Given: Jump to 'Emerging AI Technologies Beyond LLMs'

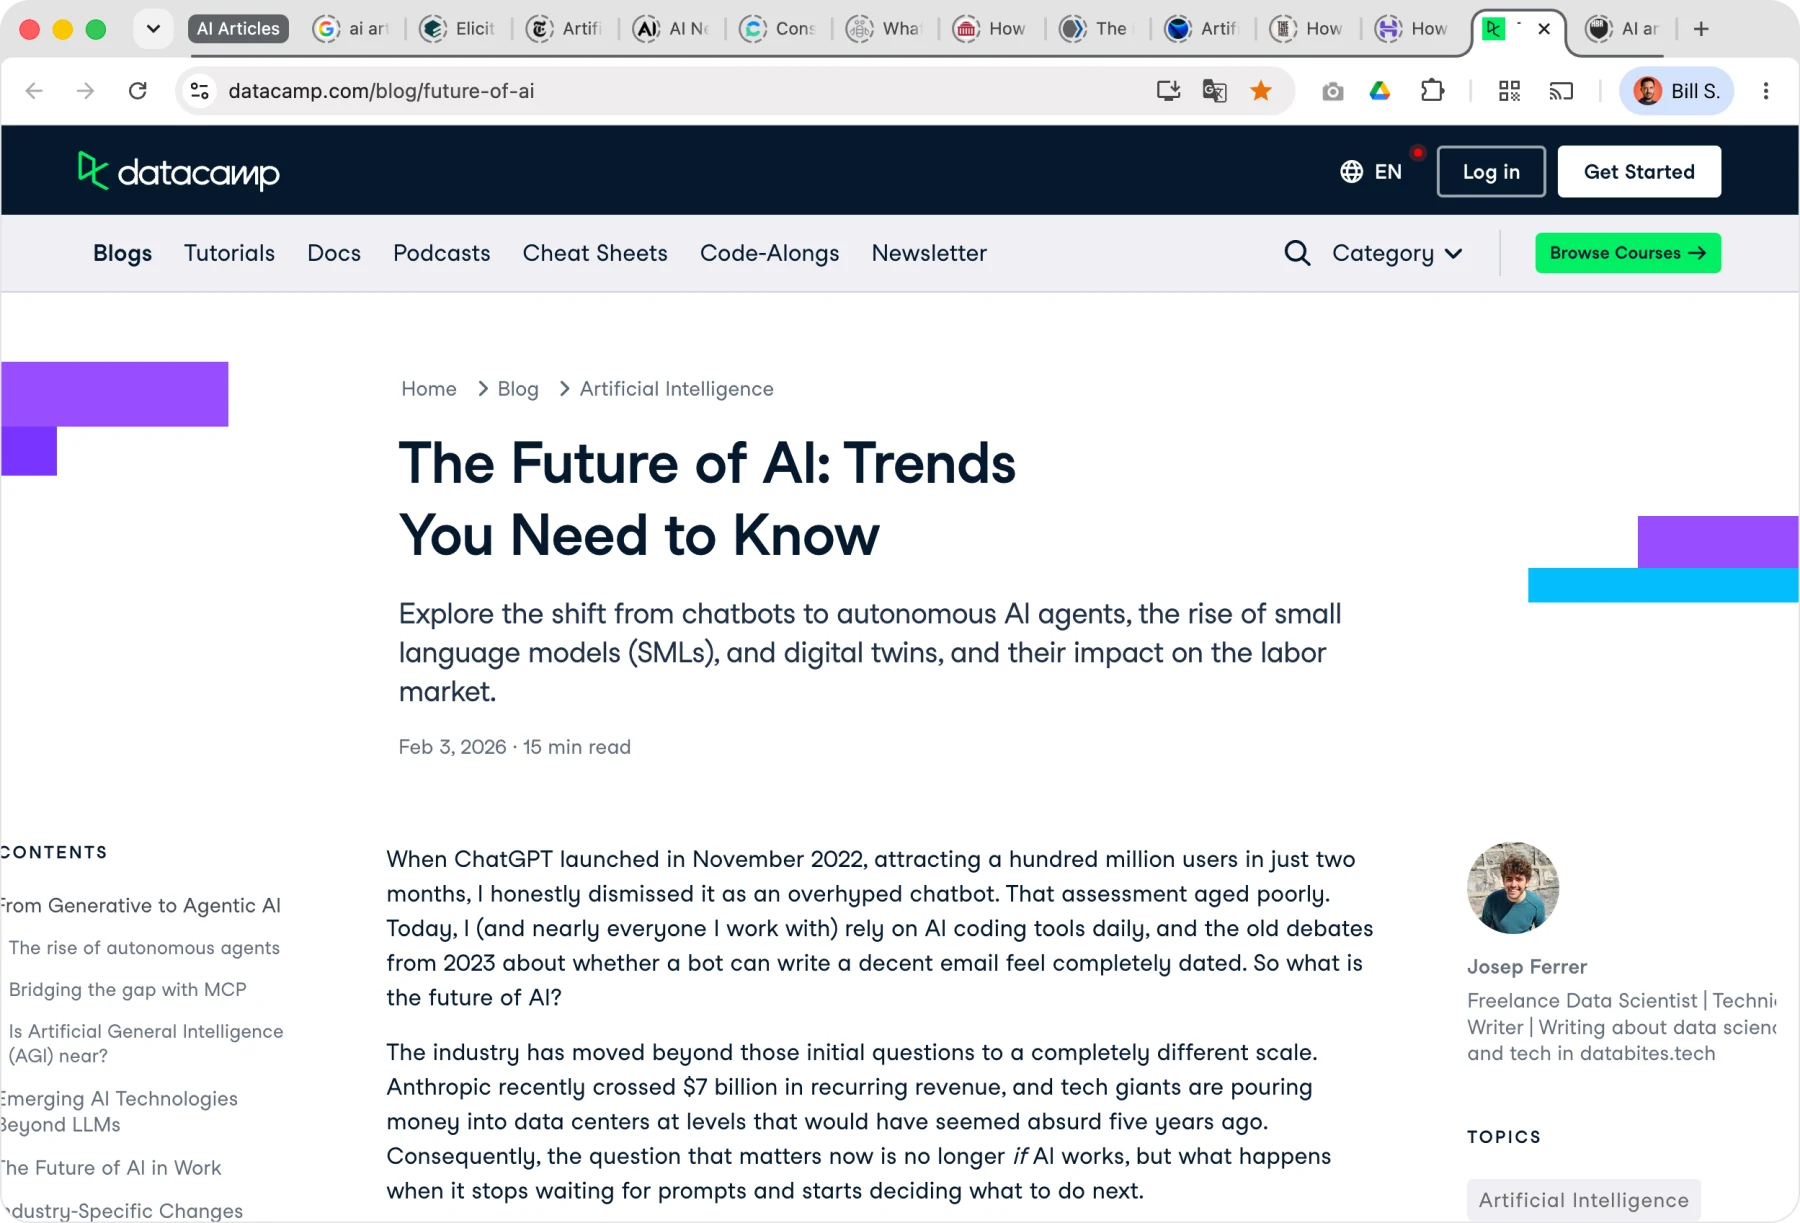Looking at the screenshot, I should pyautogui.click(x=119, y=1111).
